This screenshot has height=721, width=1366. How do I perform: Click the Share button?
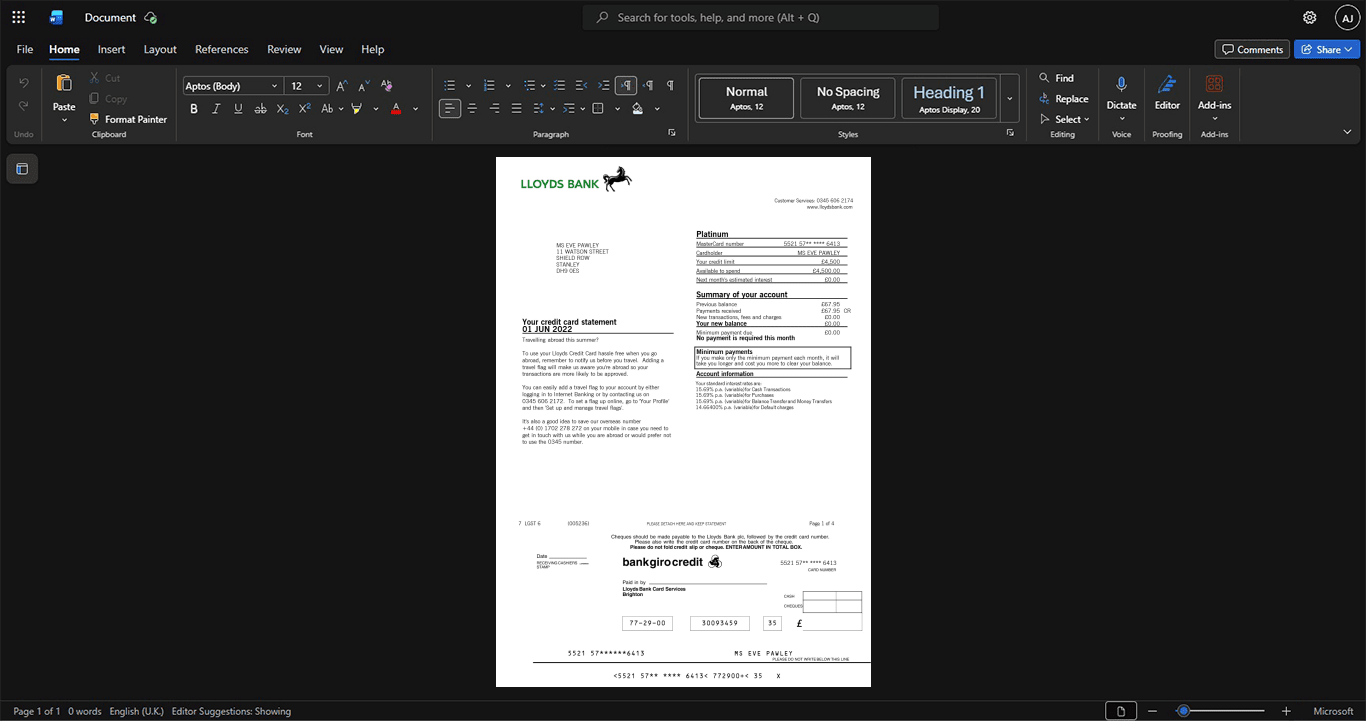[x=1327, y=49]
